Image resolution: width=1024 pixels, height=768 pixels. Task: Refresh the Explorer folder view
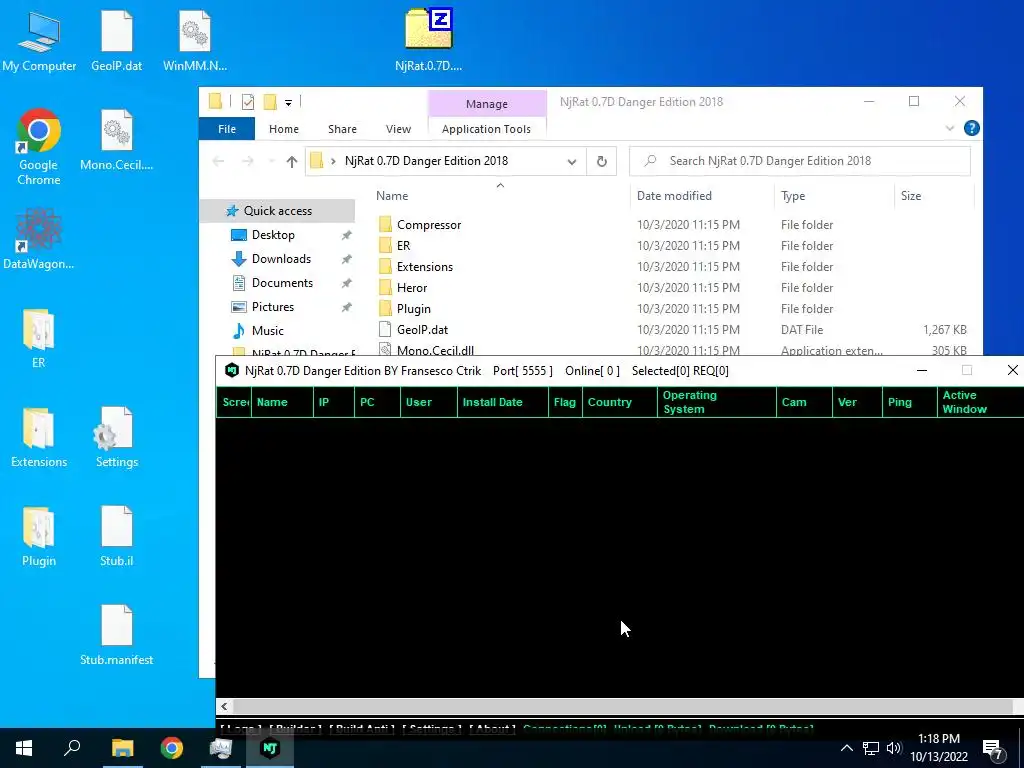point(601,161)
